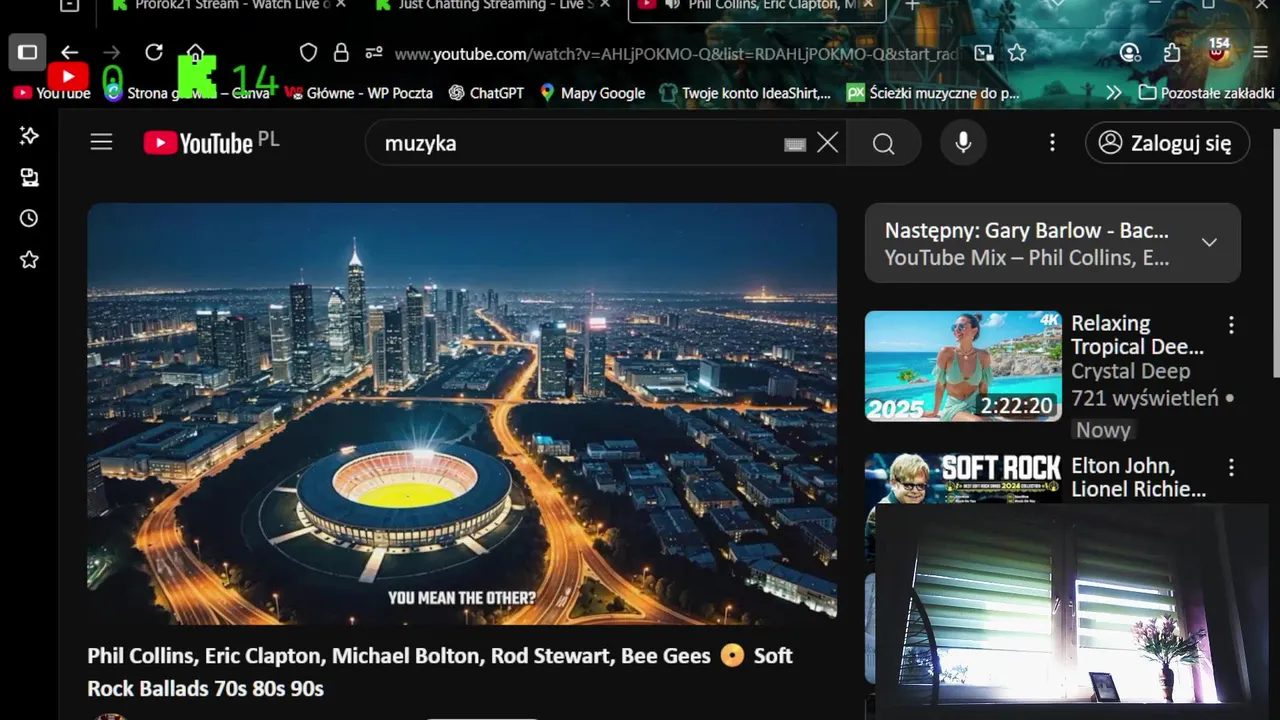Open the AI sparkle icon in sidebar
This screenshot has height=720, width=1280.
coord(29,136)
